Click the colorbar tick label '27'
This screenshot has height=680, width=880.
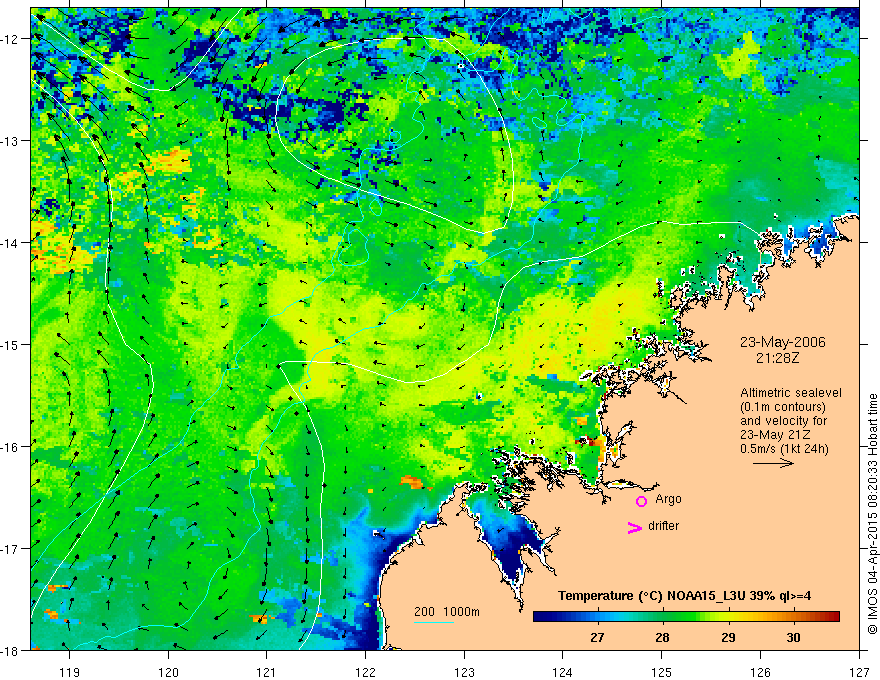click(597, 637)
